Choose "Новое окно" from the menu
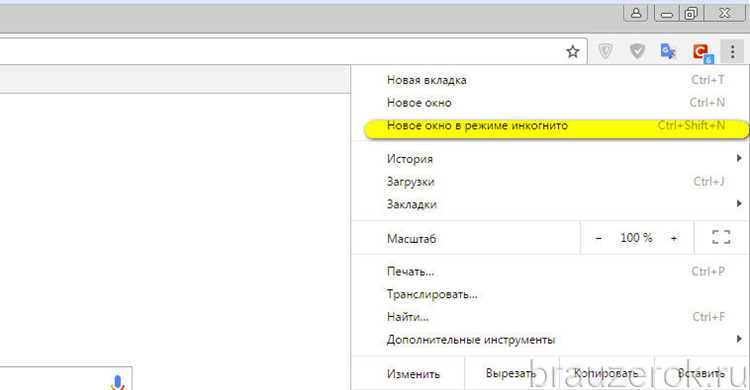Viewport: 750px width, 390px height. pos(550,102)
